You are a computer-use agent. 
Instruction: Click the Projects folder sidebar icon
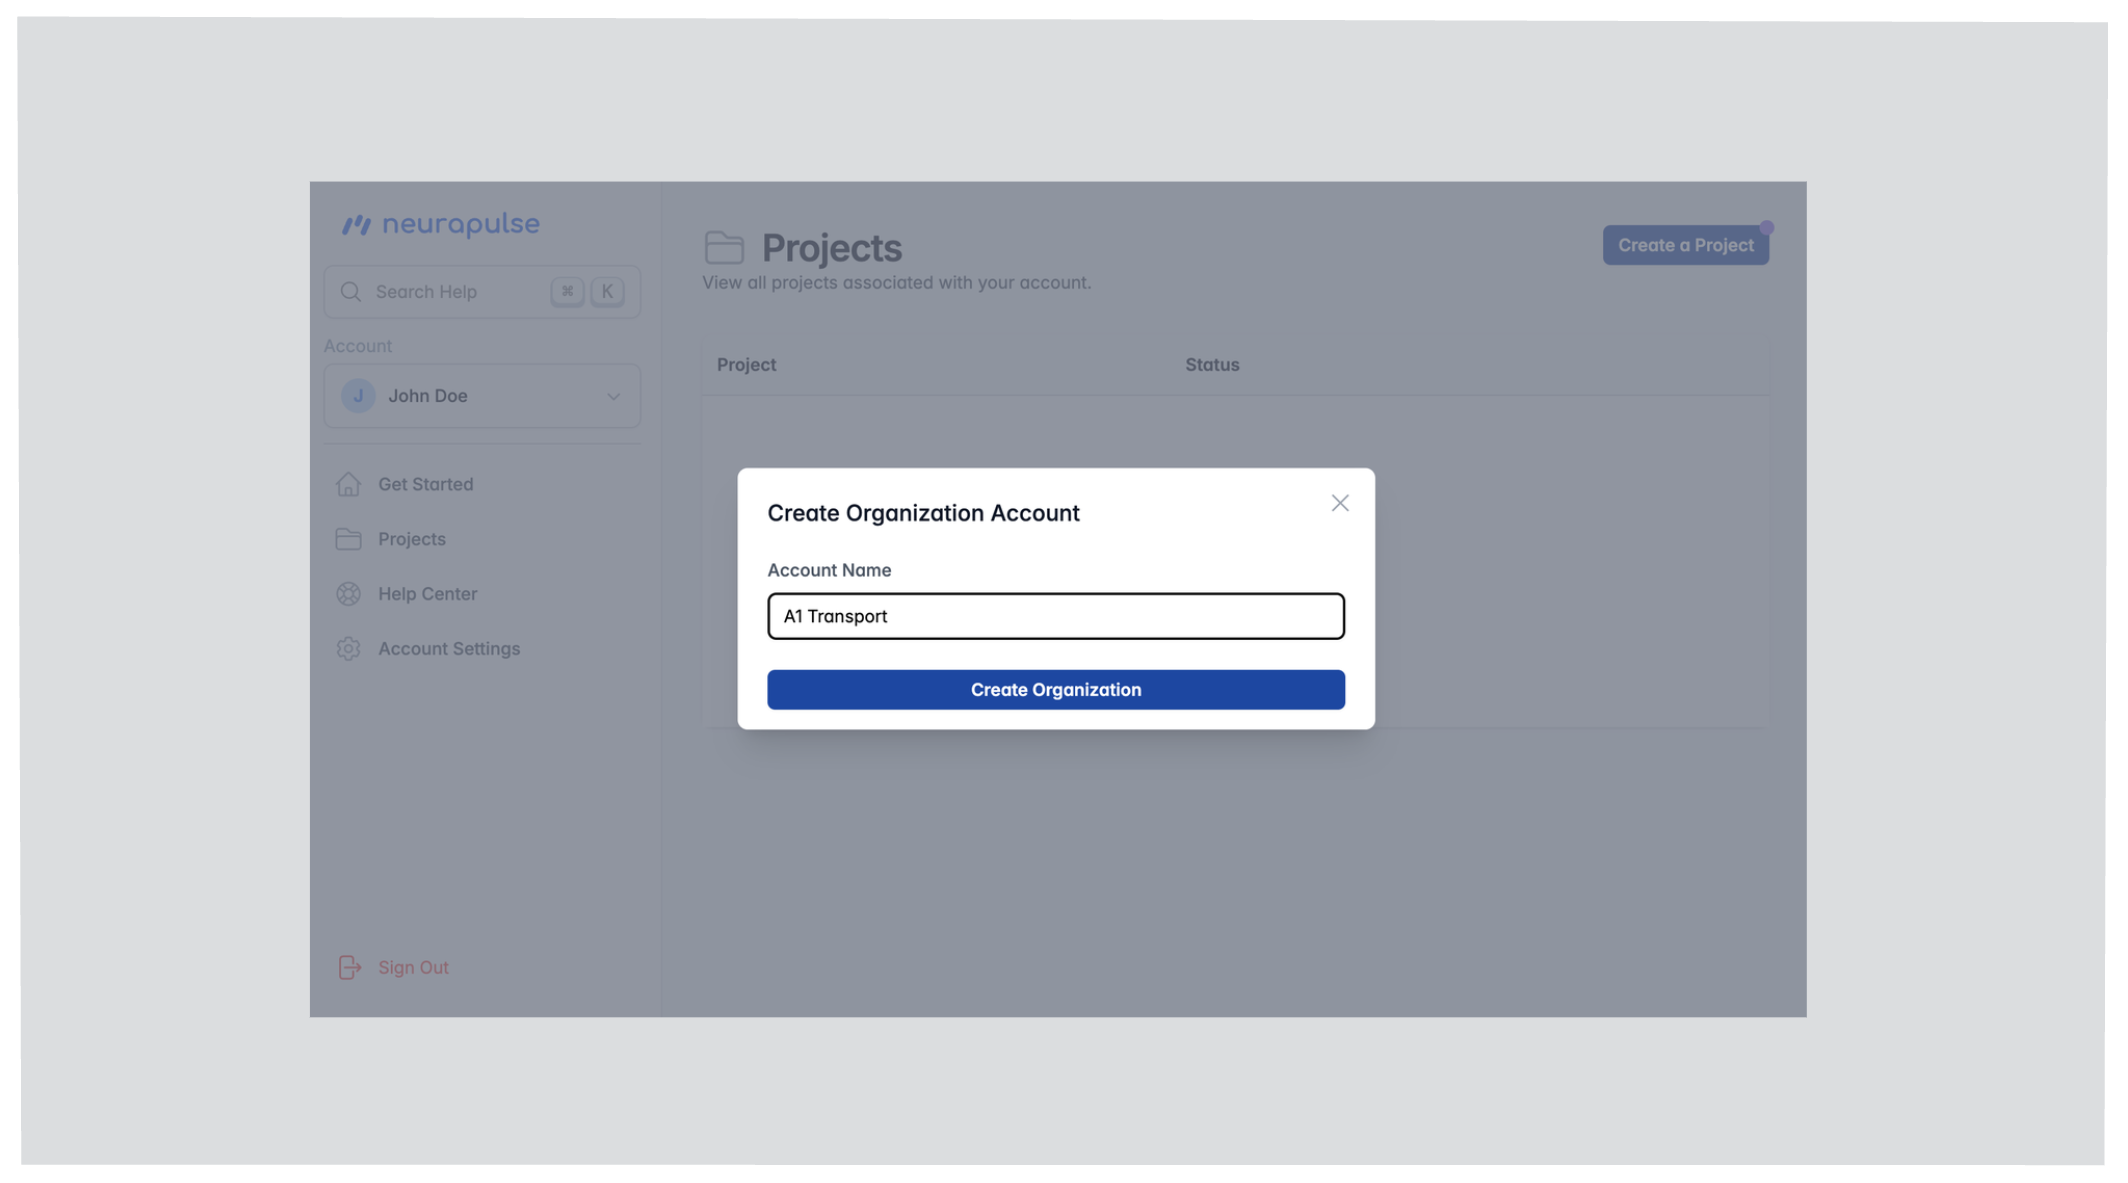tap(348, 539)
